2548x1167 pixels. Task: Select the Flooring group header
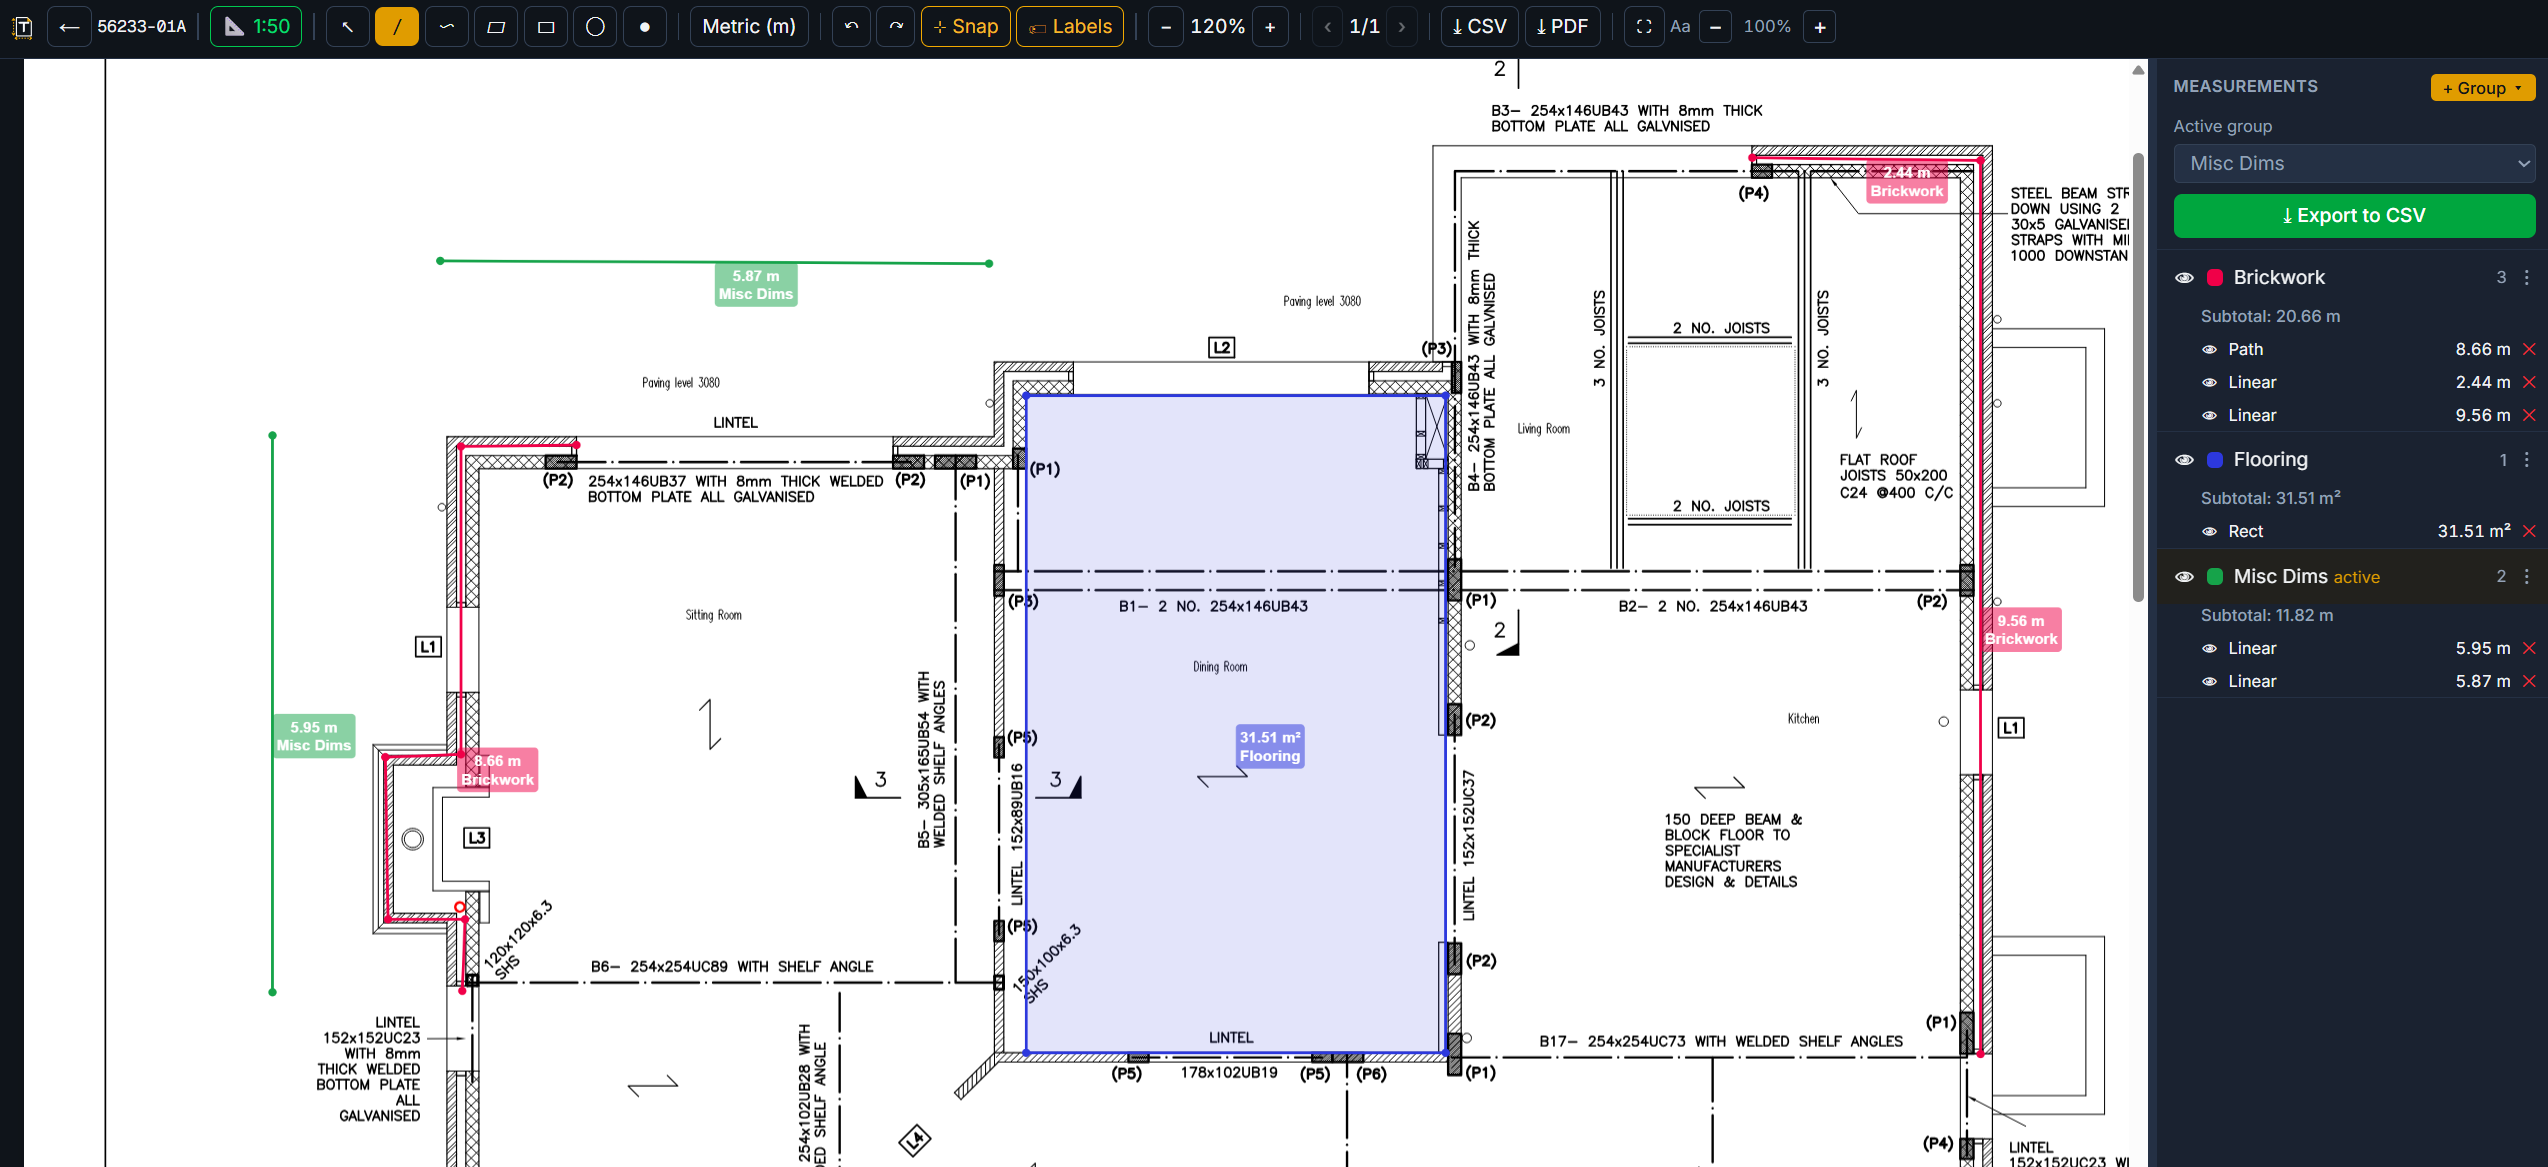pyautogui.click(x=2353, y=460)
